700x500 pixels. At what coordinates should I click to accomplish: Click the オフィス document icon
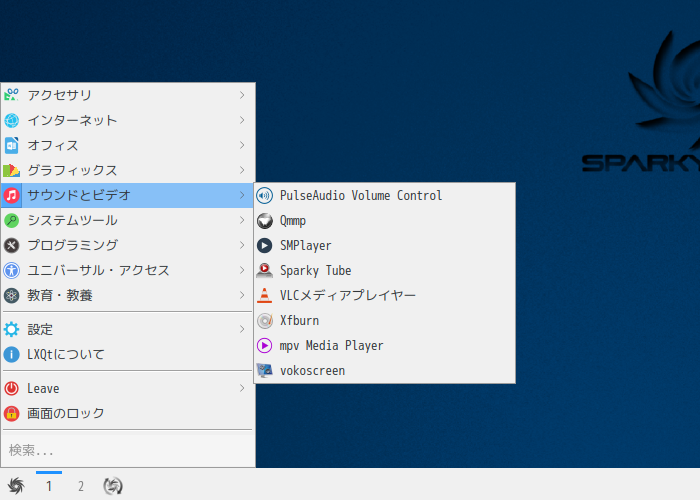[12, 145]
